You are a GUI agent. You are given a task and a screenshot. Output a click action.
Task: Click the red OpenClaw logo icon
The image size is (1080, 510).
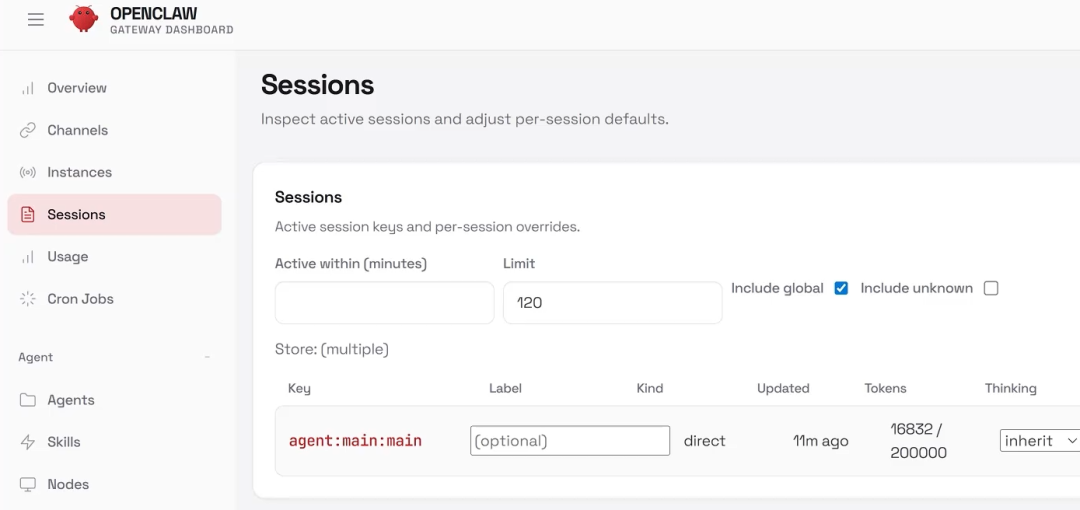(84, 19)
